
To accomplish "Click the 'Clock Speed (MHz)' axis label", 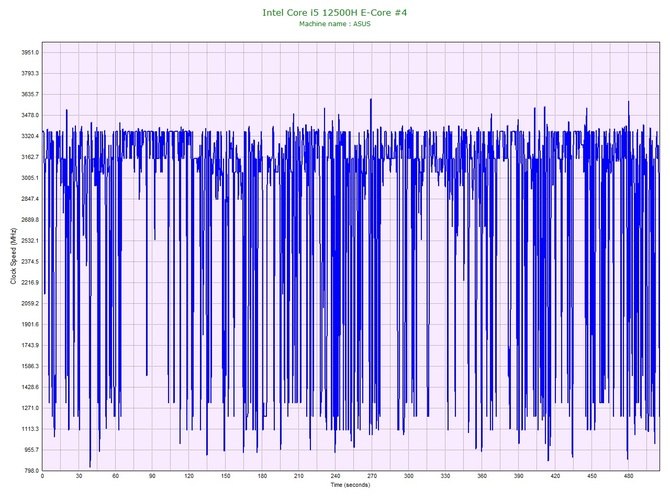I will click(x=13, y=256).
